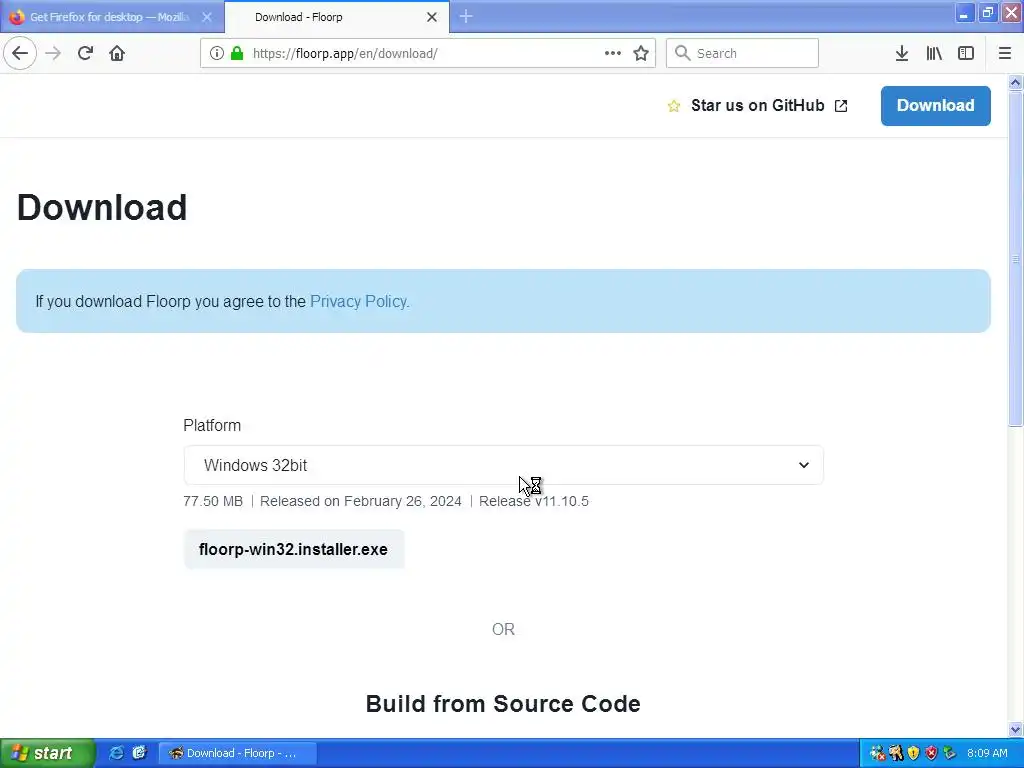
Task: Click Released on February 26, 2024 text
Action: (360, 501)
